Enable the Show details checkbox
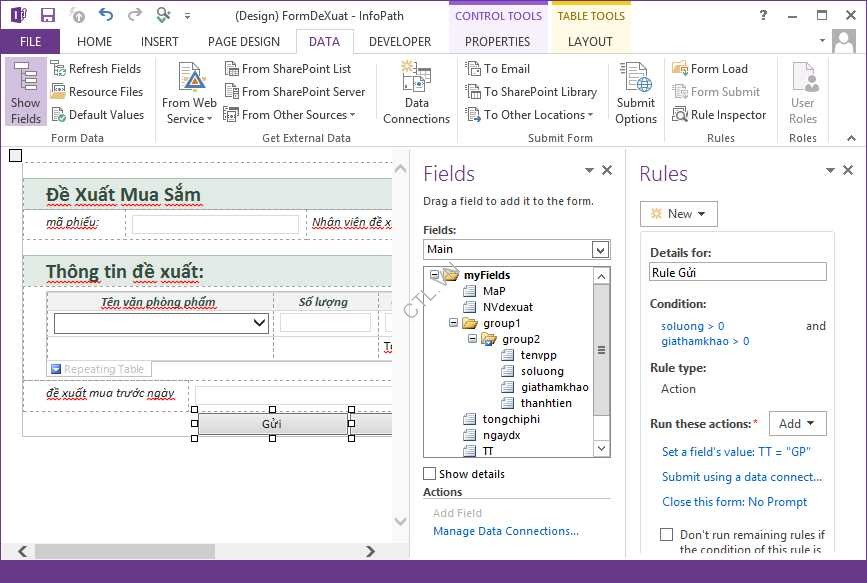This screenshot has width=867, height=583. pyautogui.click(x=430, y=474)
